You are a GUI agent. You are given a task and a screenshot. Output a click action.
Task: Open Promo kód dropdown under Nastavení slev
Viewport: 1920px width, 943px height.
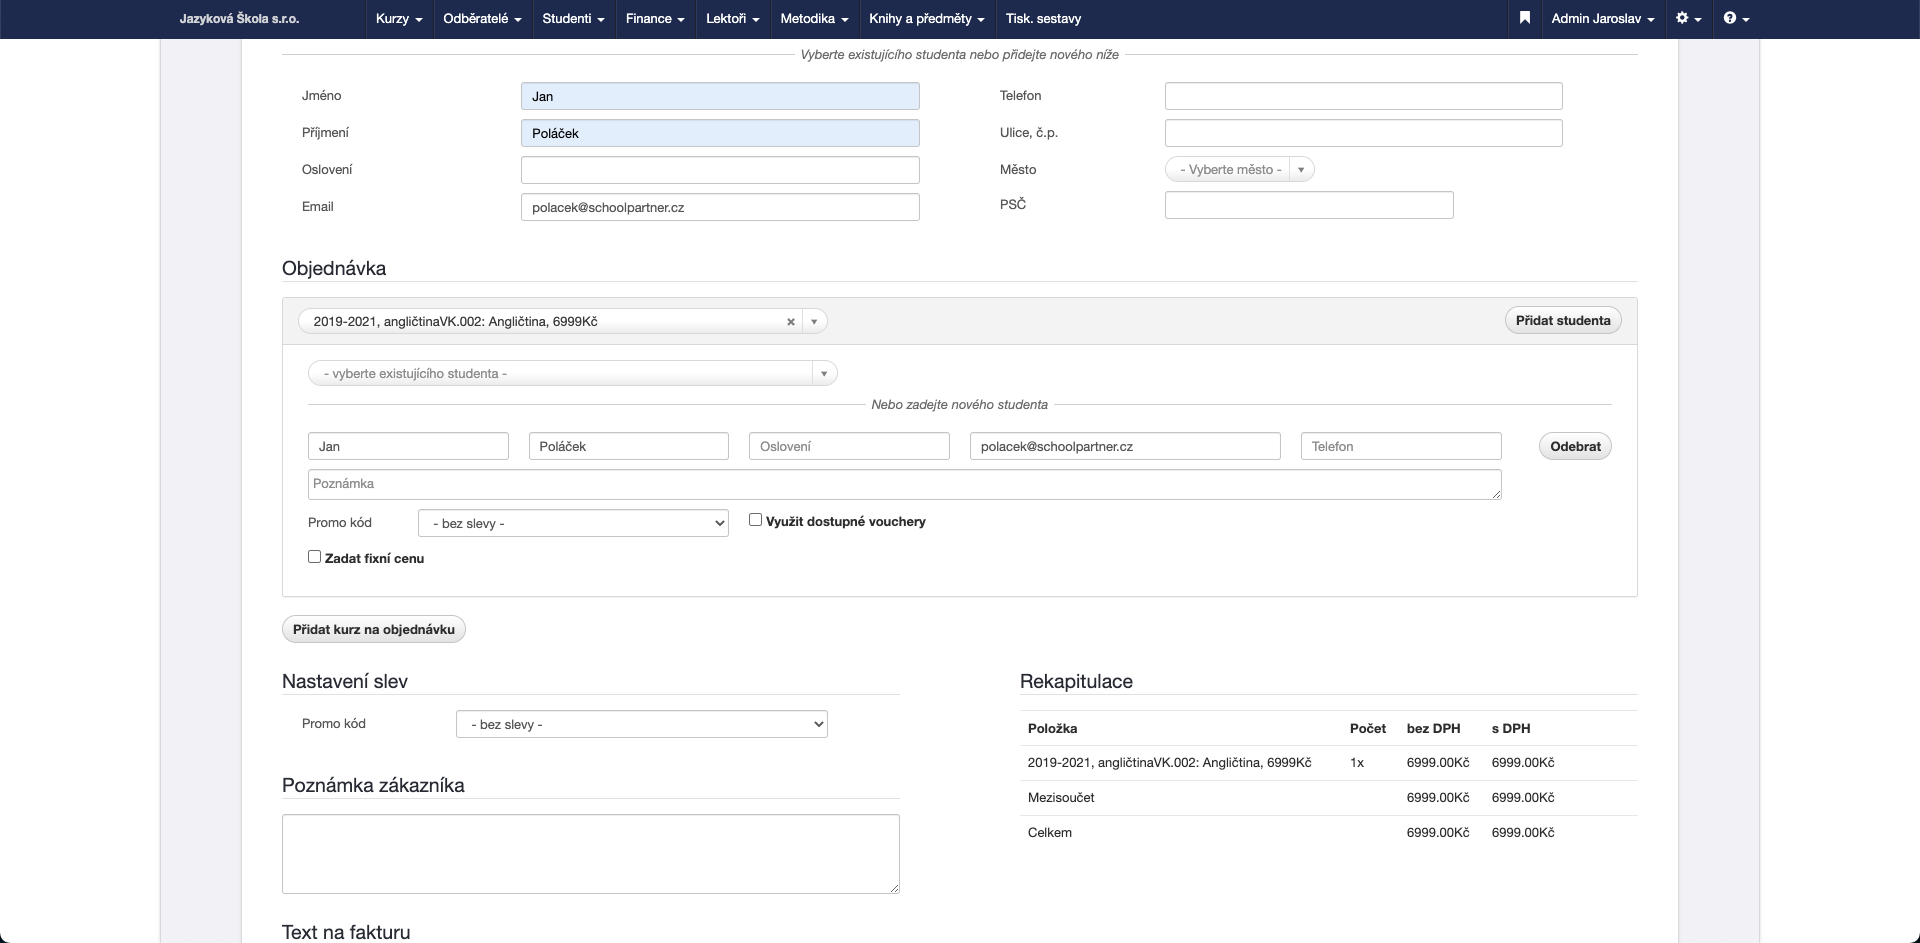[641, 724]
